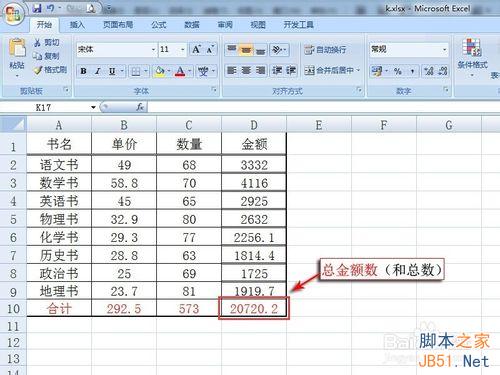
Task: Open borders dropdown arrow
Action: click(x=146, y=71)
